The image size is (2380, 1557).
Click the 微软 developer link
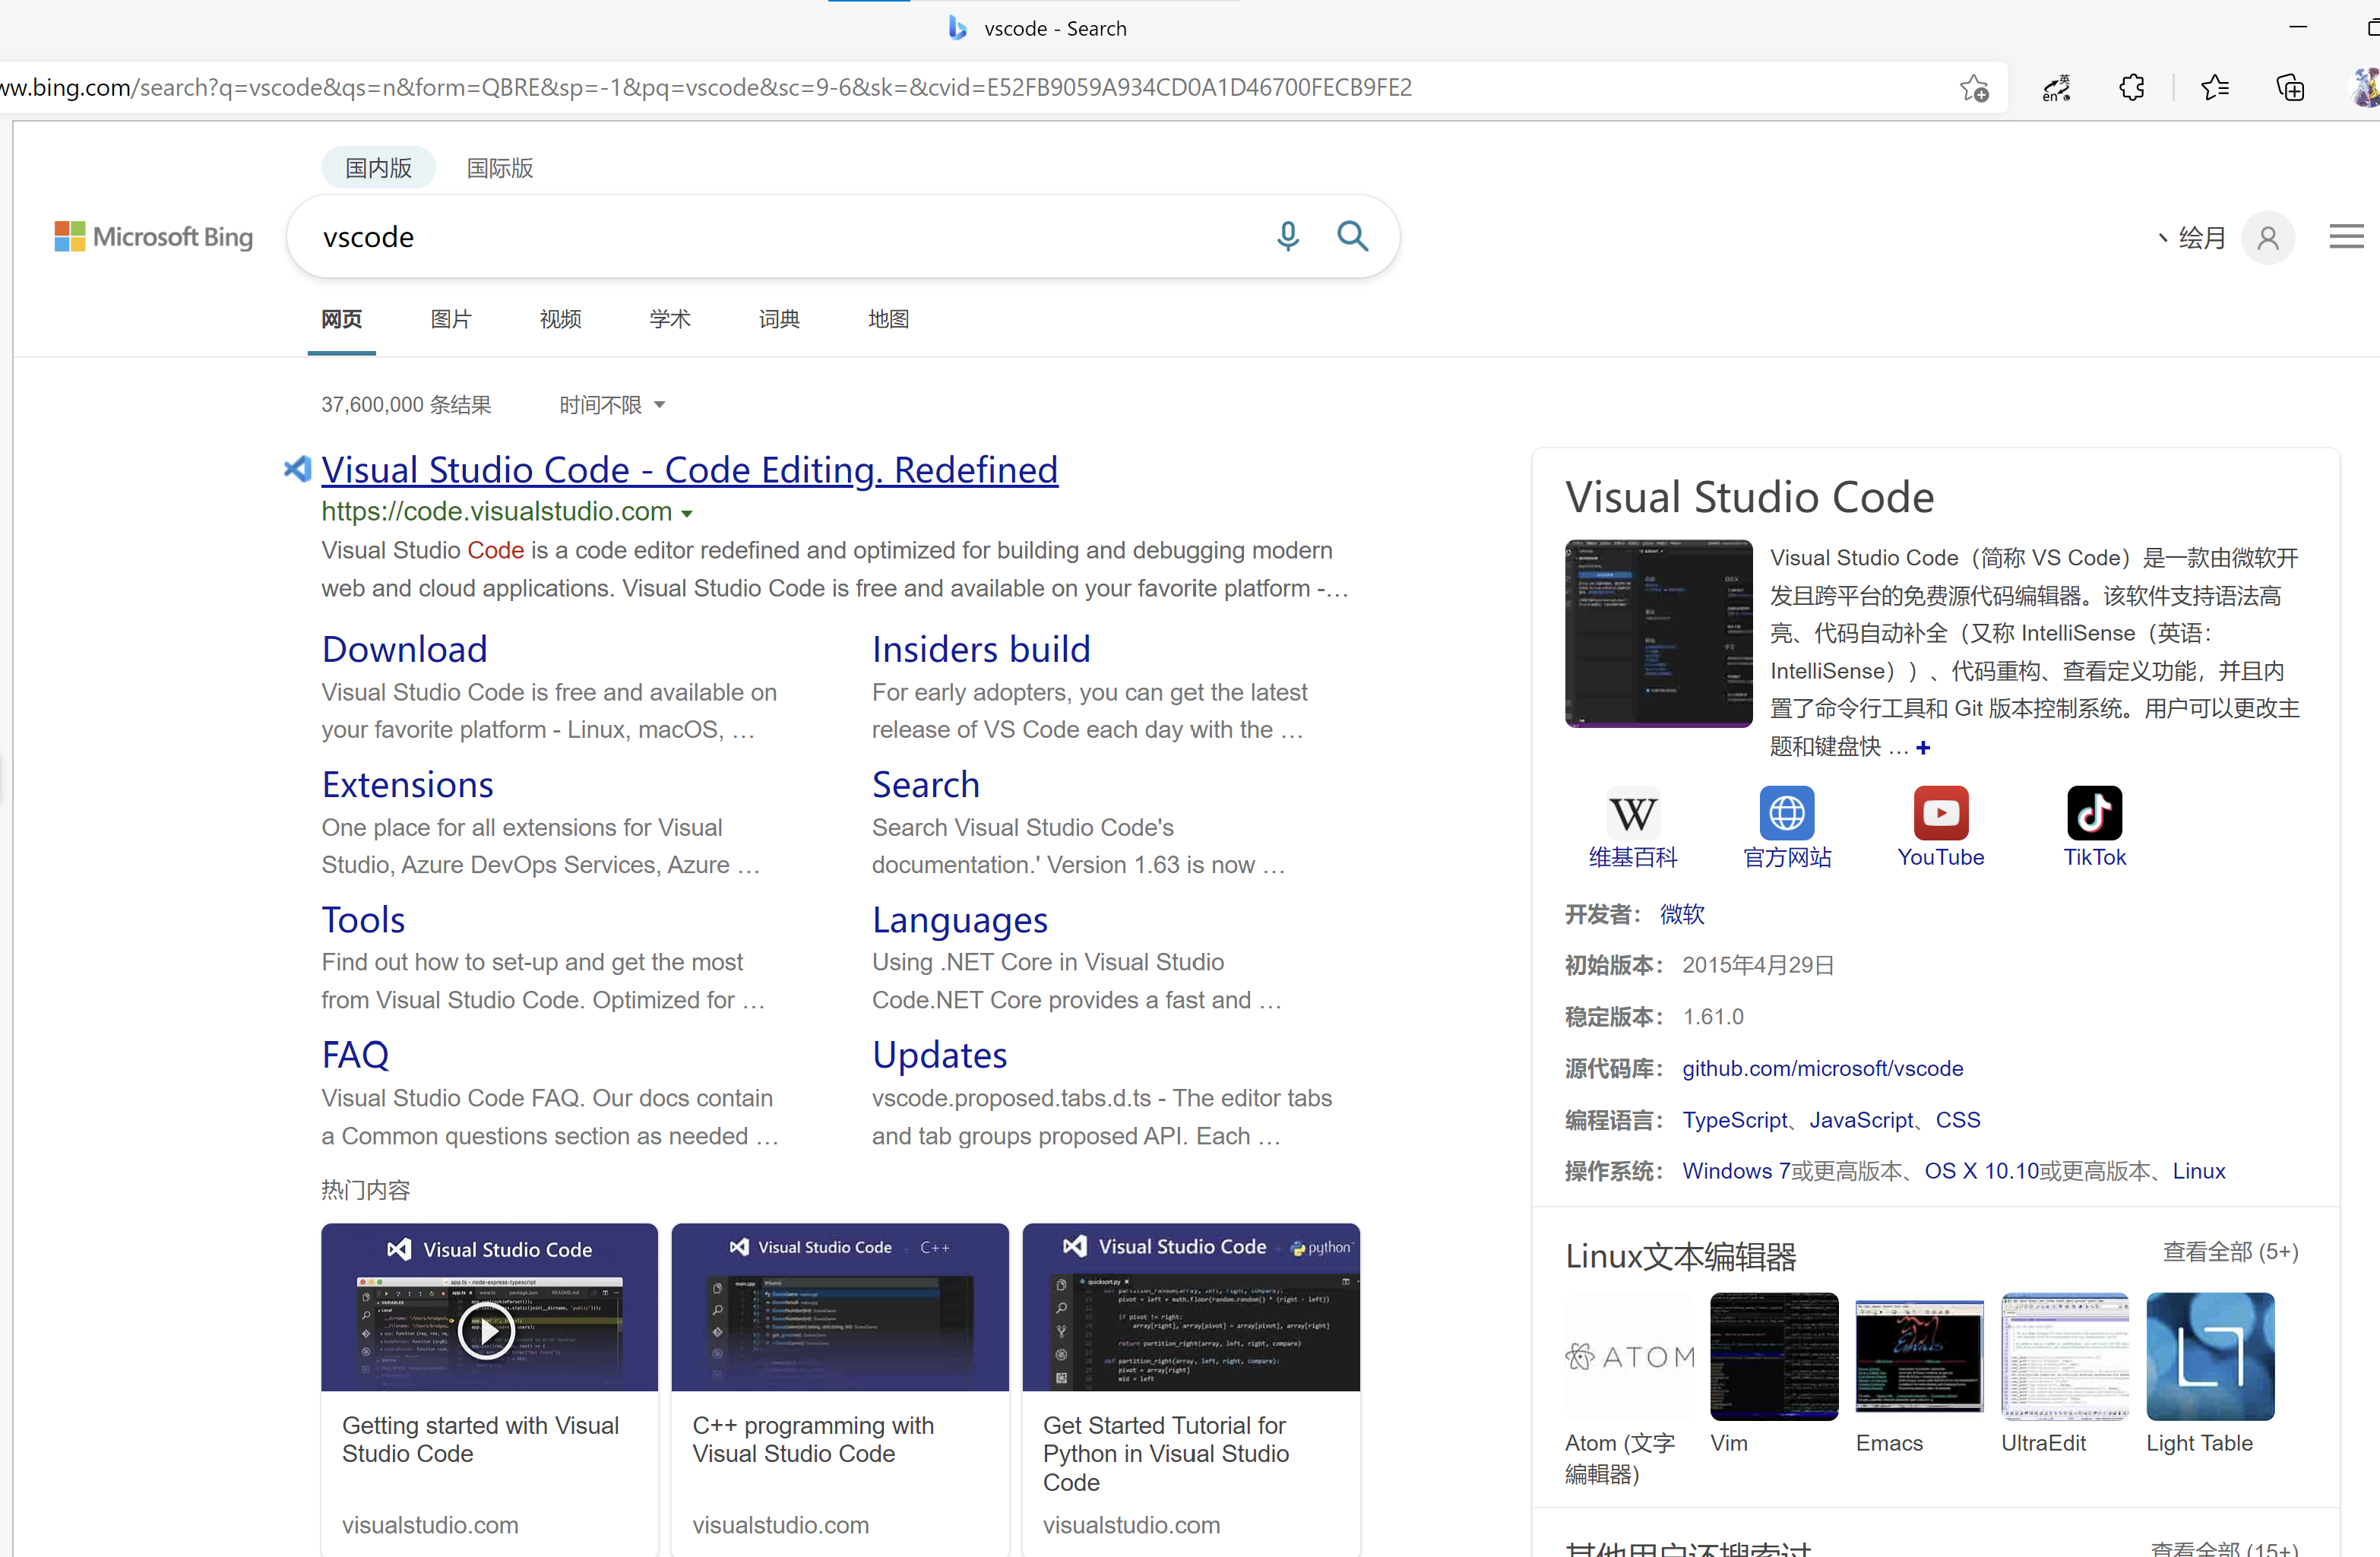(1682, 914)
